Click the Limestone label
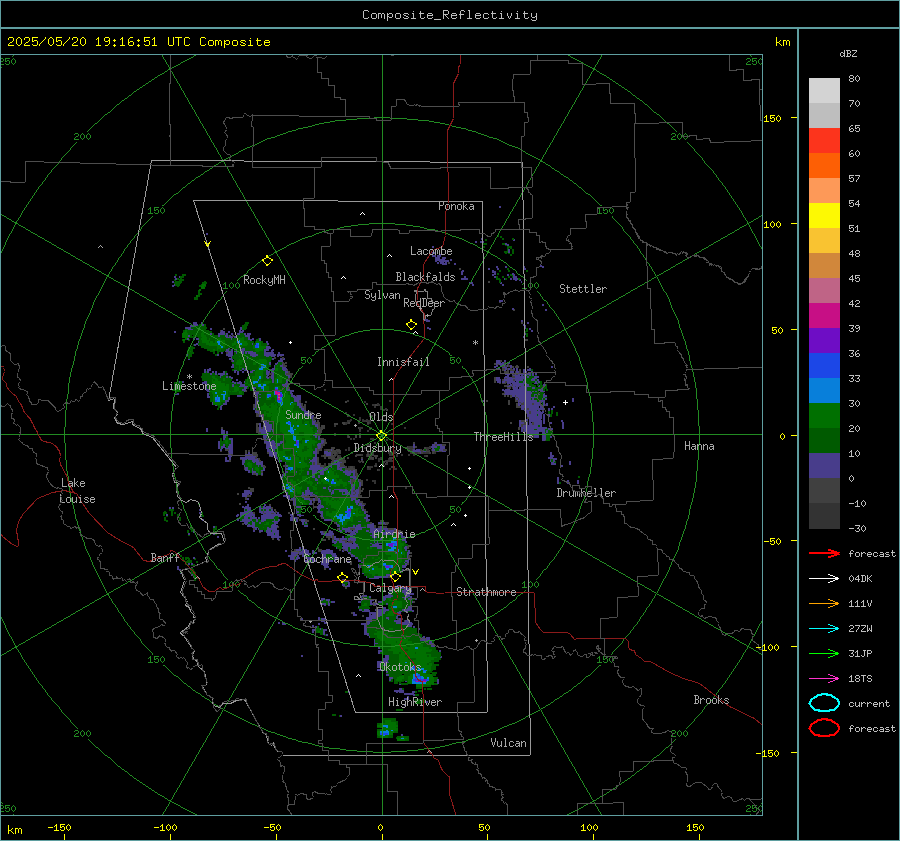Screen dimensions: 900x841 pos(189,386)
